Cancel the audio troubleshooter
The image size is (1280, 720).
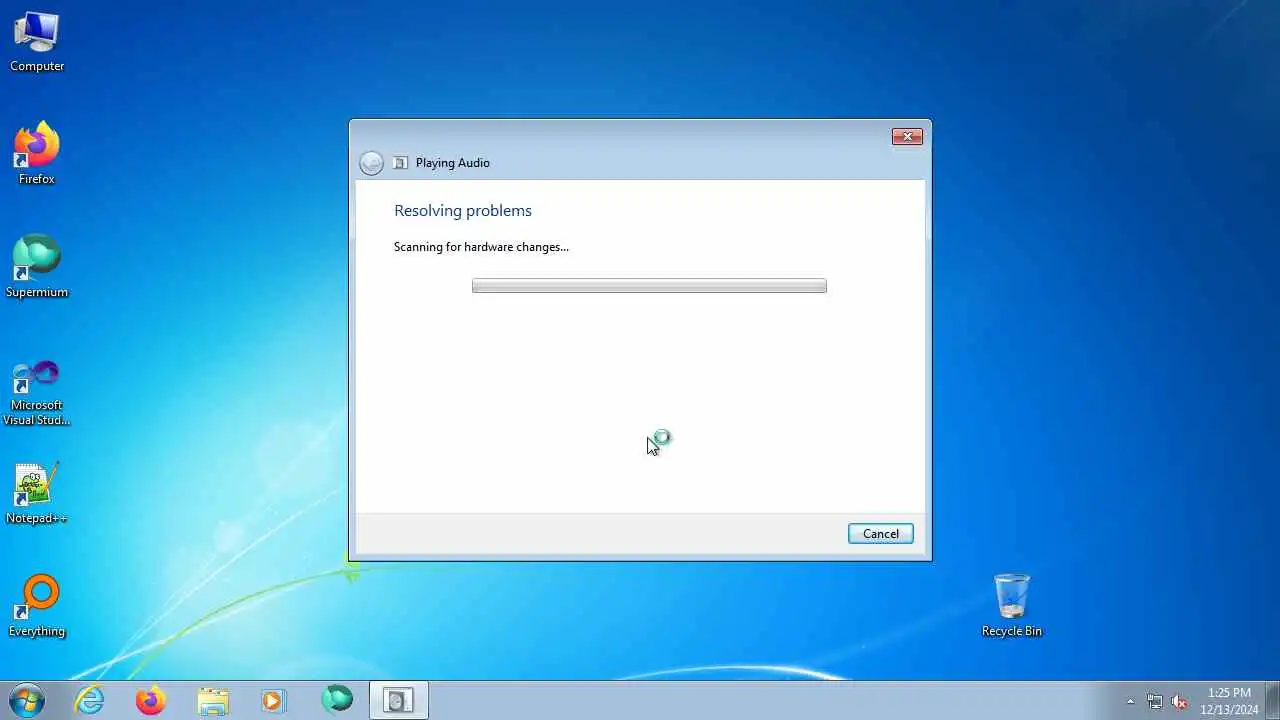(880, 533)
